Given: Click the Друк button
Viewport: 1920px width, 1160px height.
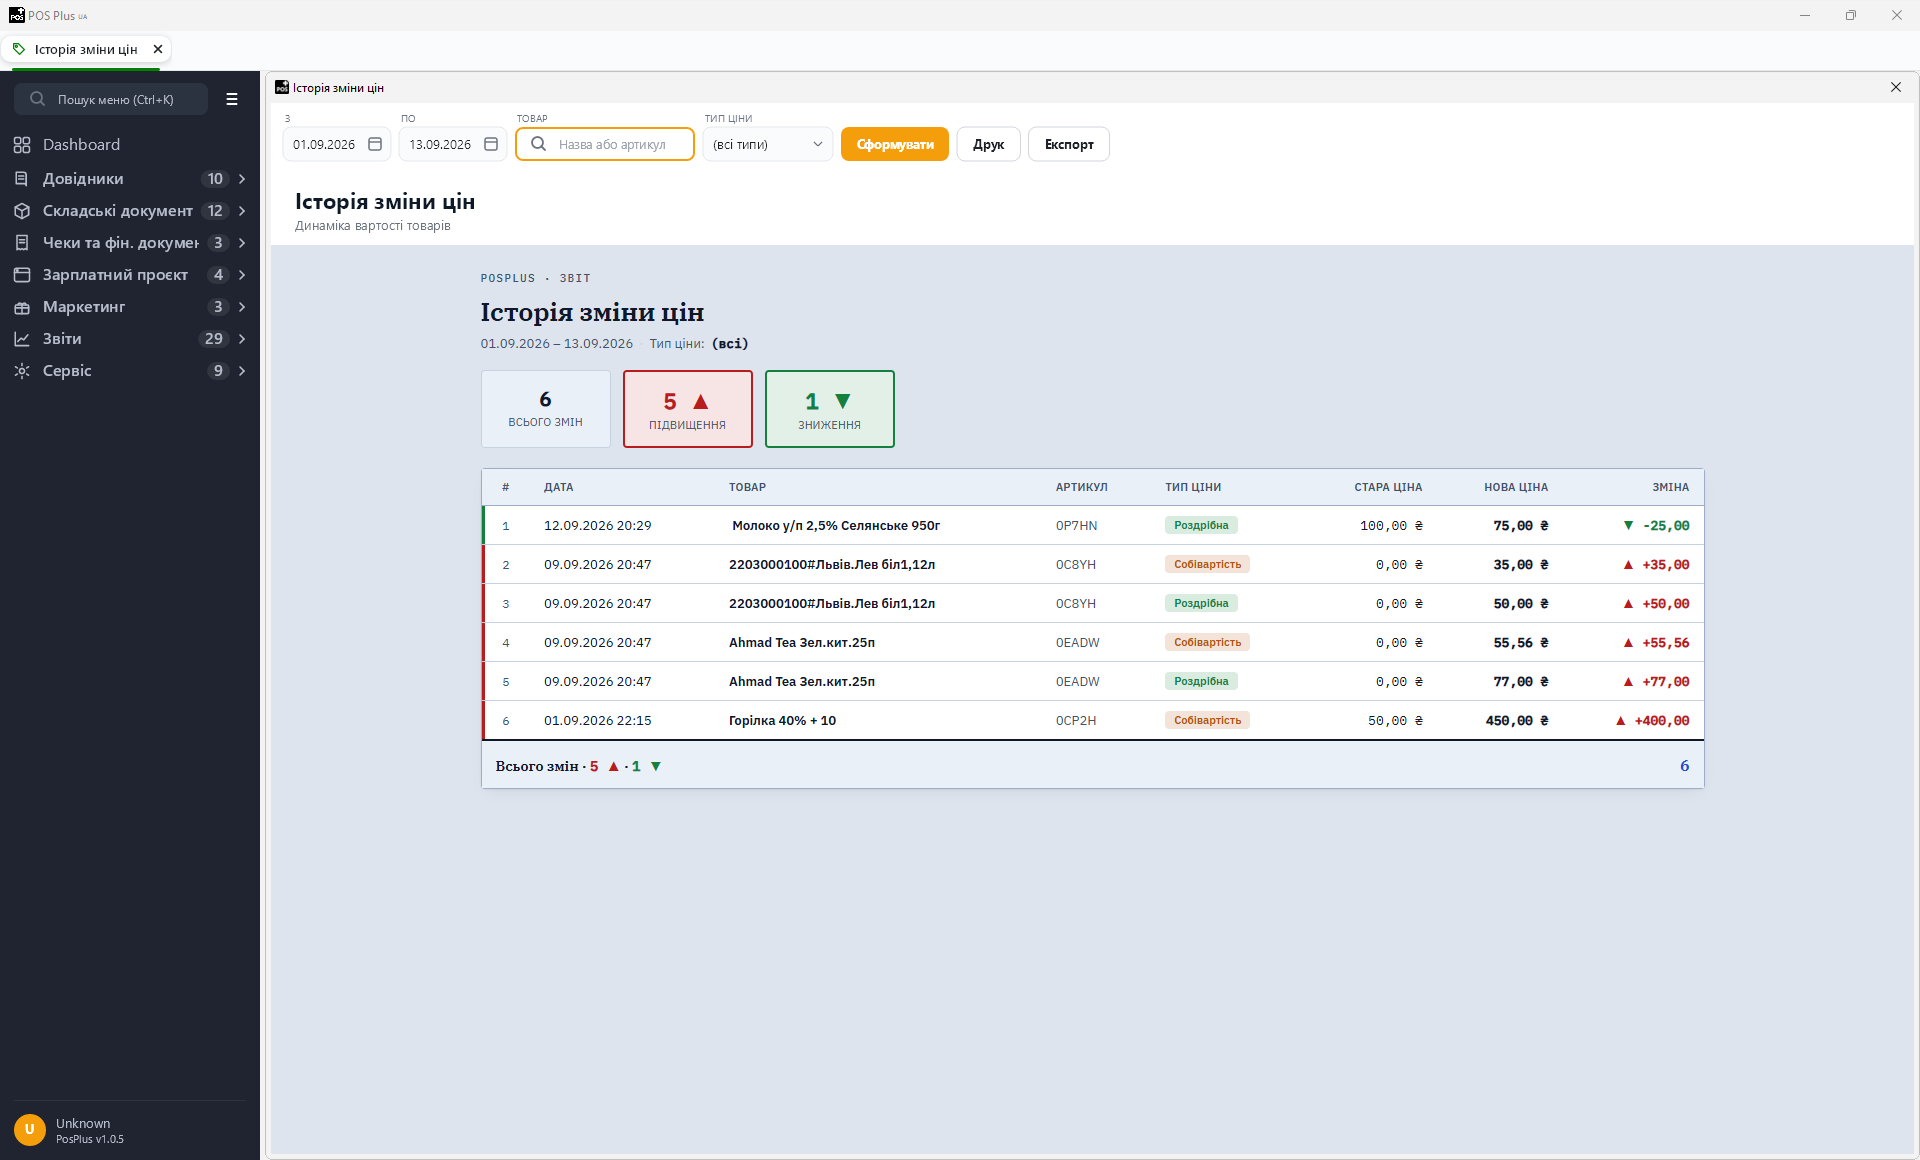Looking at the screenshot, I should (x=988, y=144).
